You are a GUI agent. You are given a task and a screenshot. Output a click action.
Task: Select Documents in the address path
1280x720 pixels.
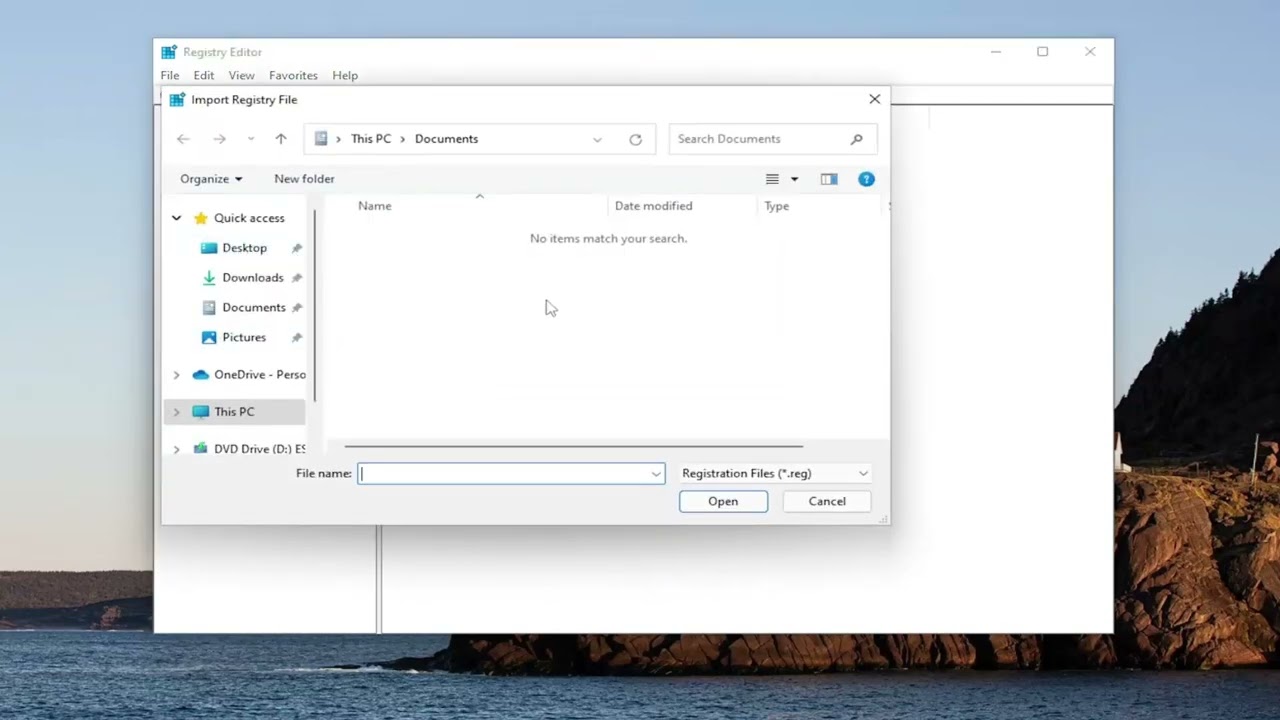point(446,139)
